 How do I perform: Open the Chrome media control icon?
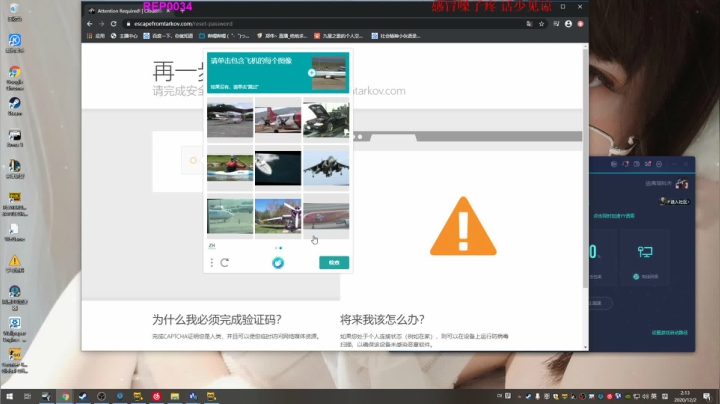[x=556, y=24]
